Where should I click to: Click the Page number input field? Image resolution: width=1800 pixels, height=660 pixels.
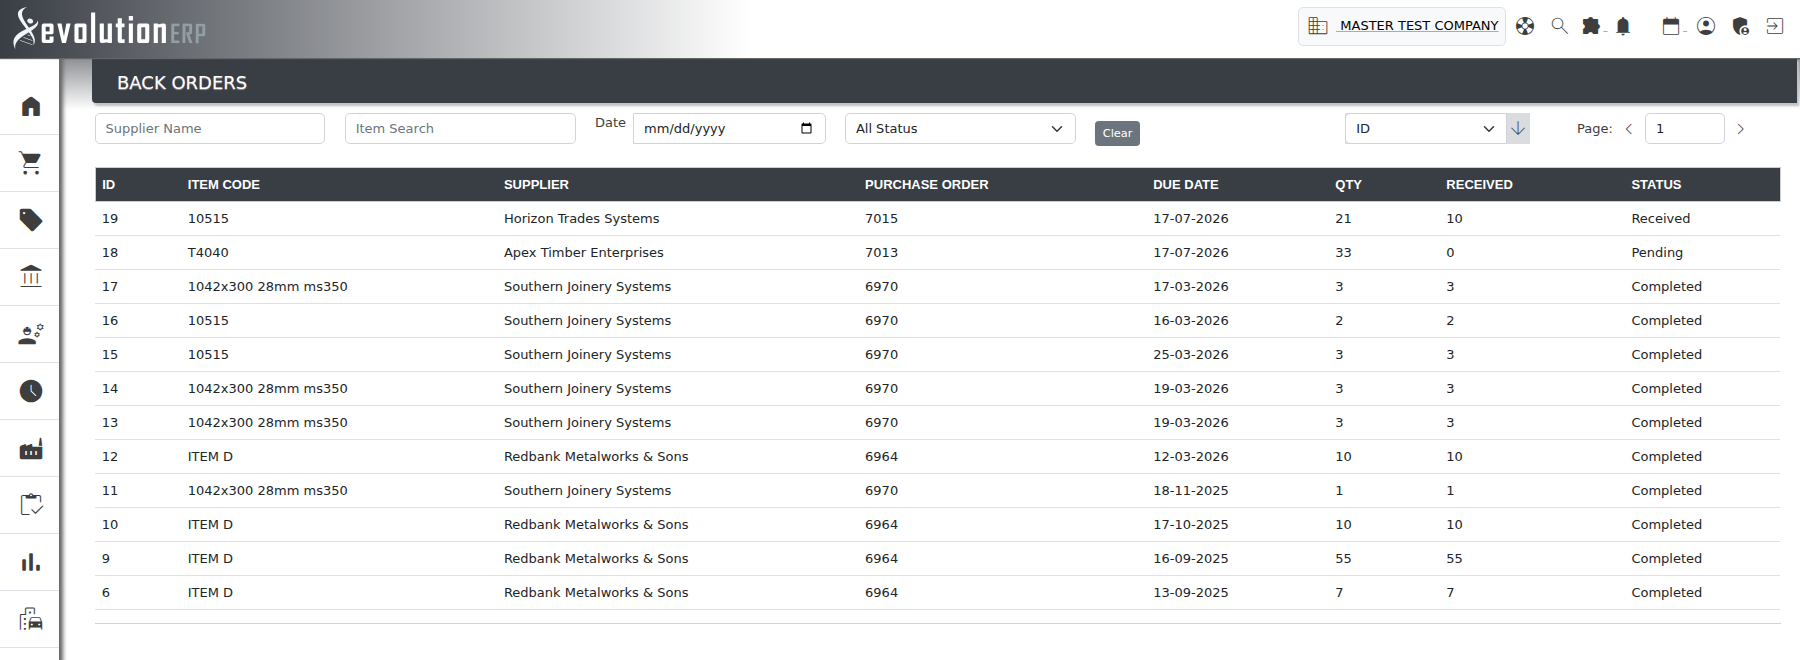[1684, 128]
